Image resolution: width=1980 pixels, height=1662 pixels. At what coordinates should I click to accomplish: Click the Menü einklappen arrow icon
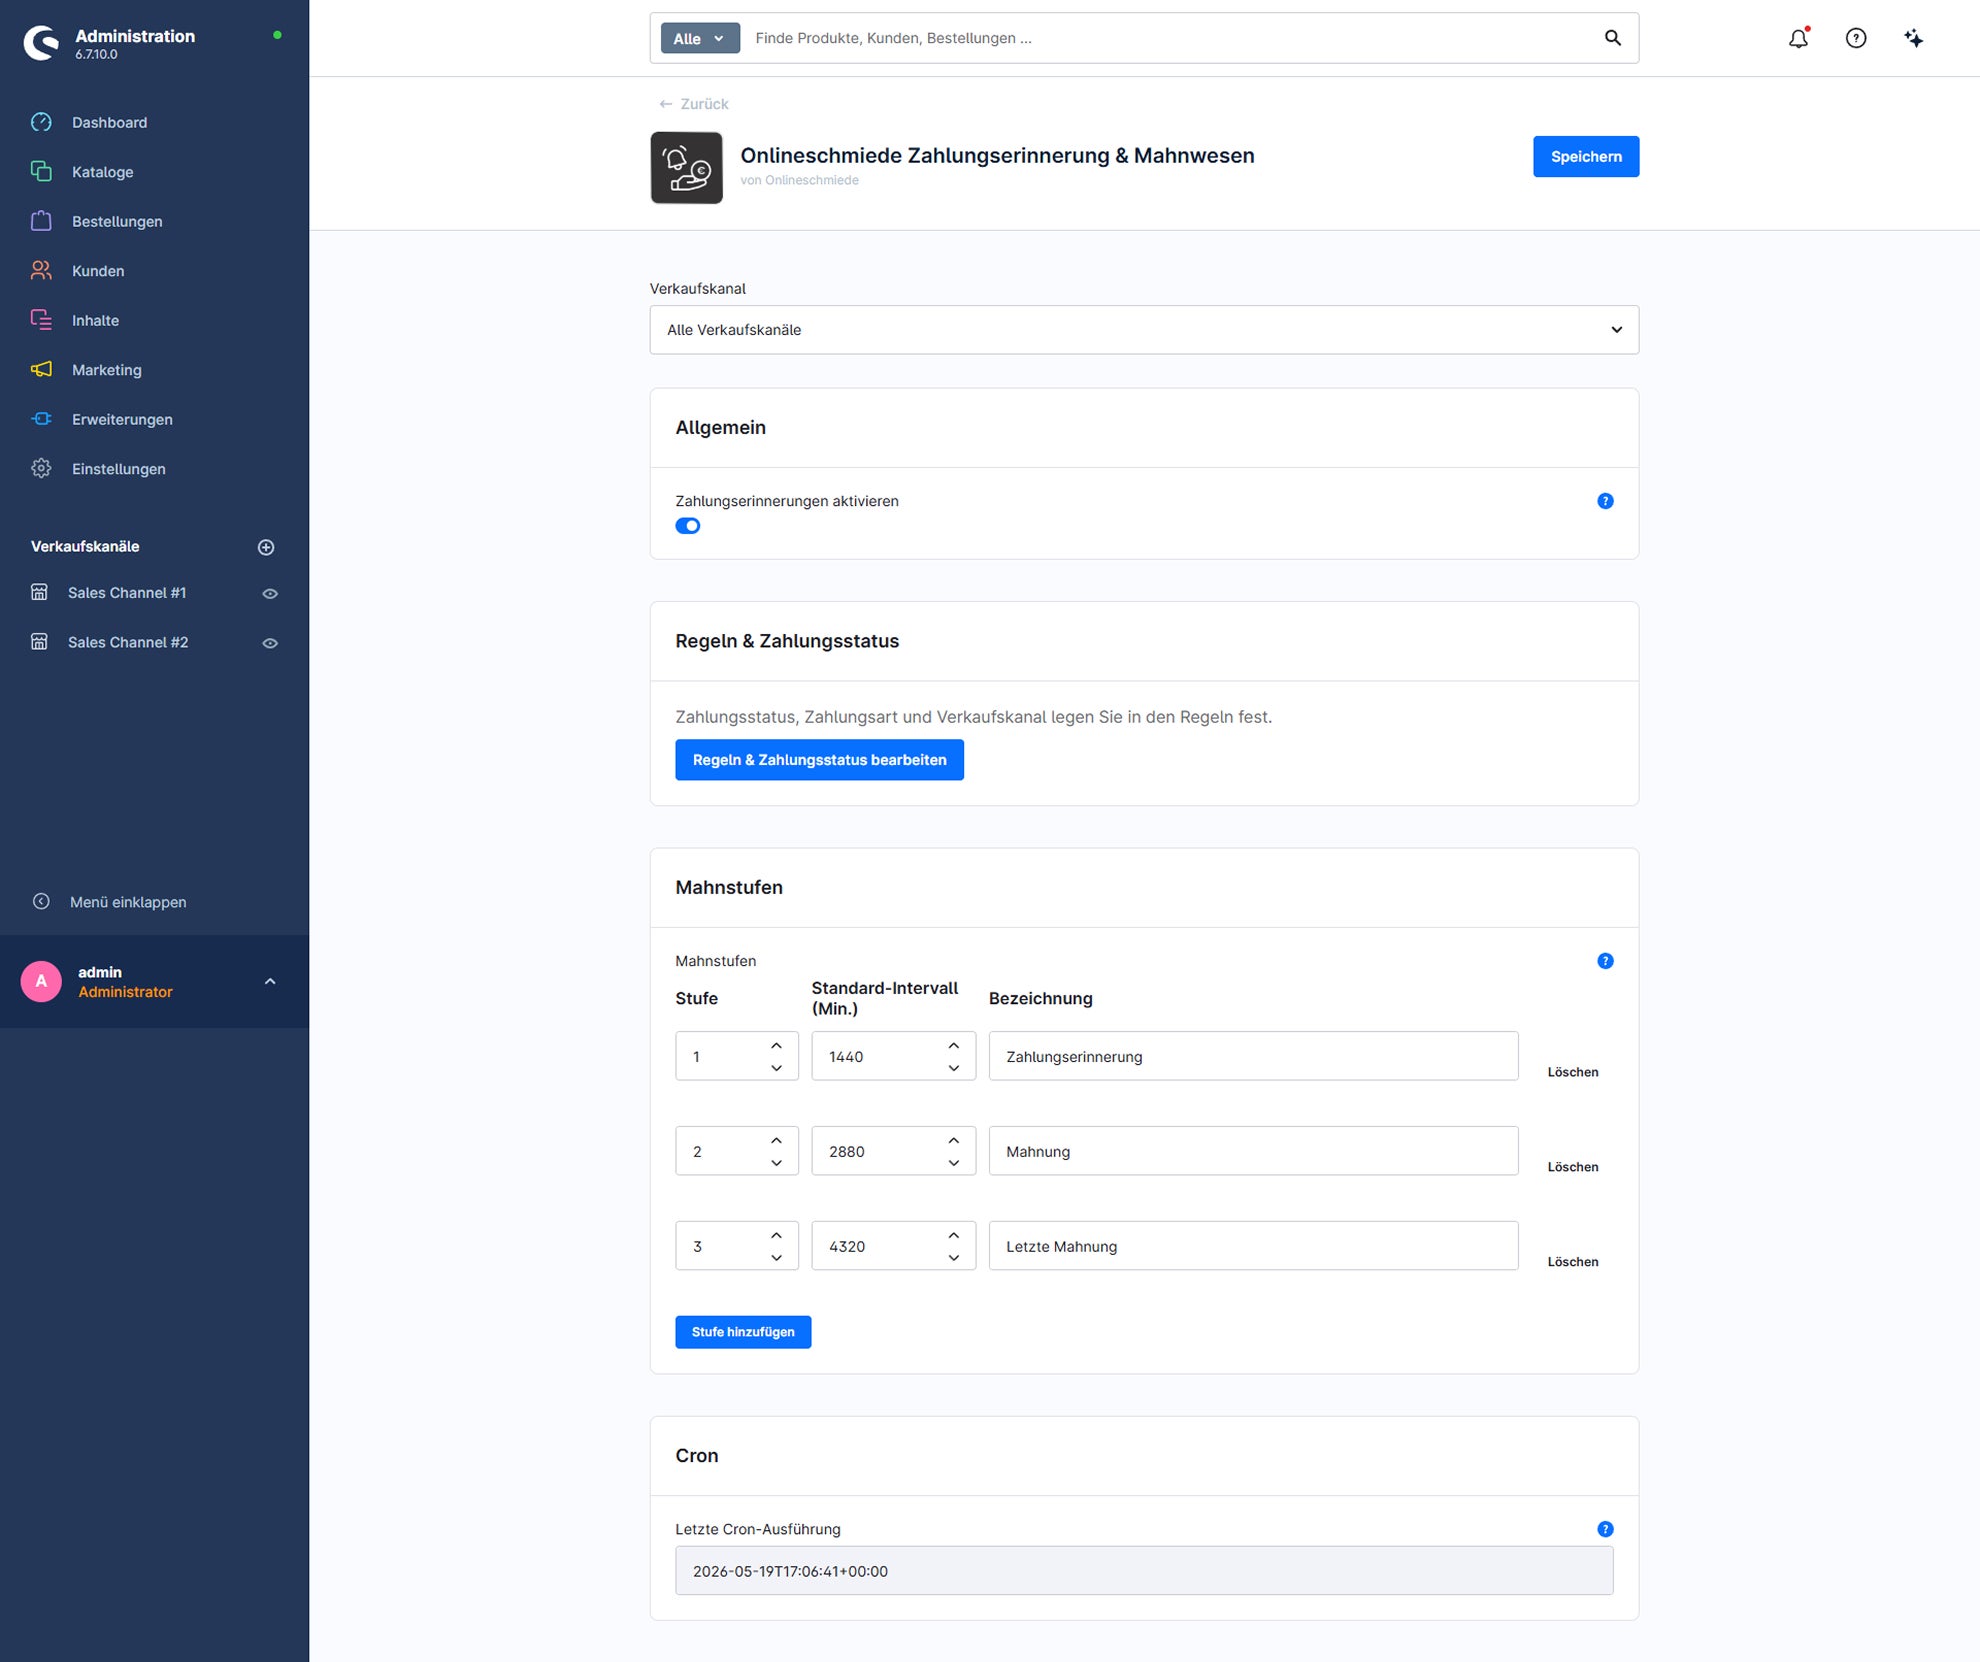point(41,901)
